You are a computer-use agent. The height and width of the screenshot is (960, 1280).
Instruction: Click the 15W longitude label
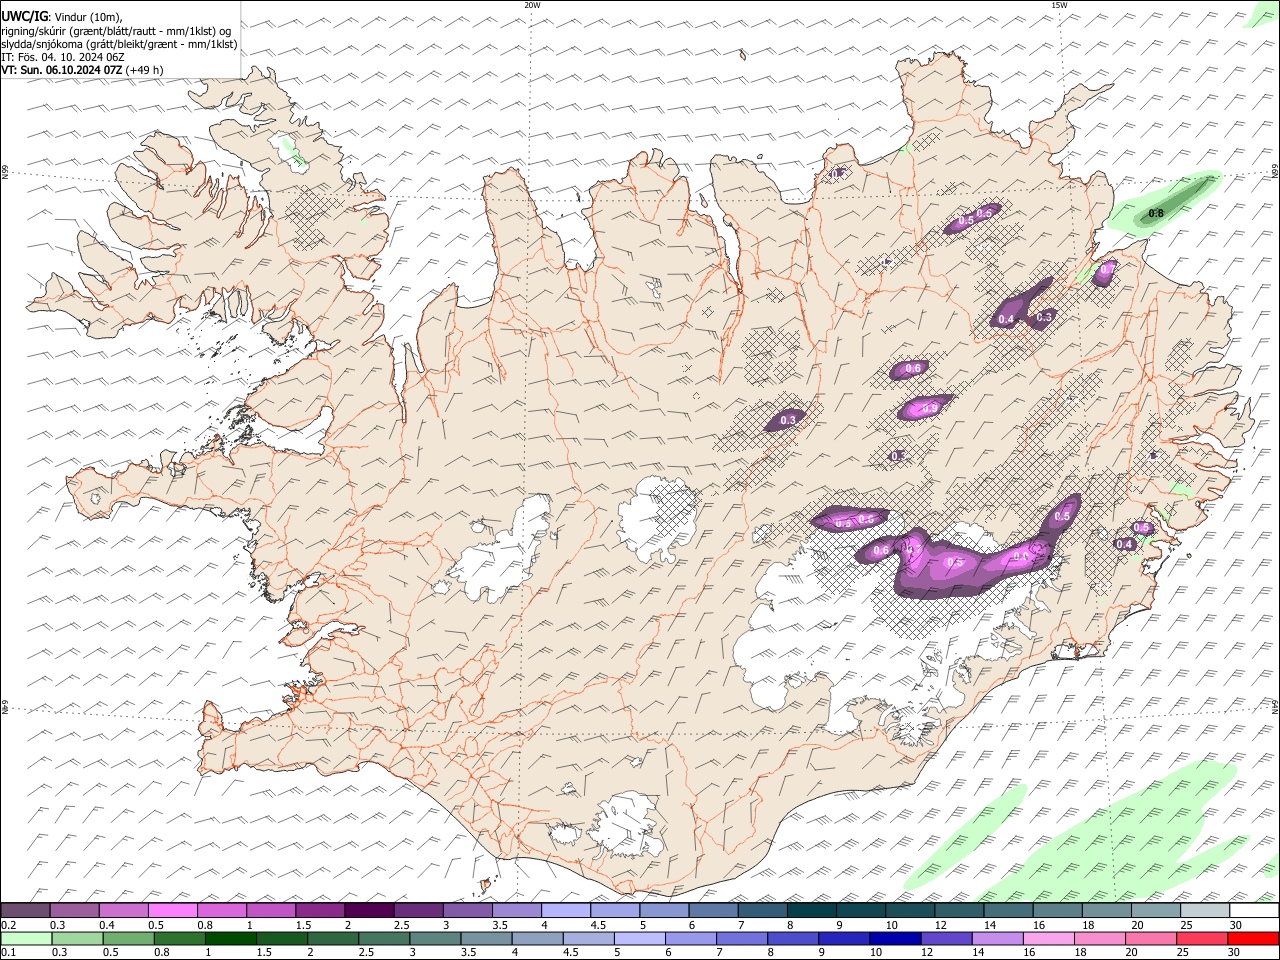tap(1059, 5)
